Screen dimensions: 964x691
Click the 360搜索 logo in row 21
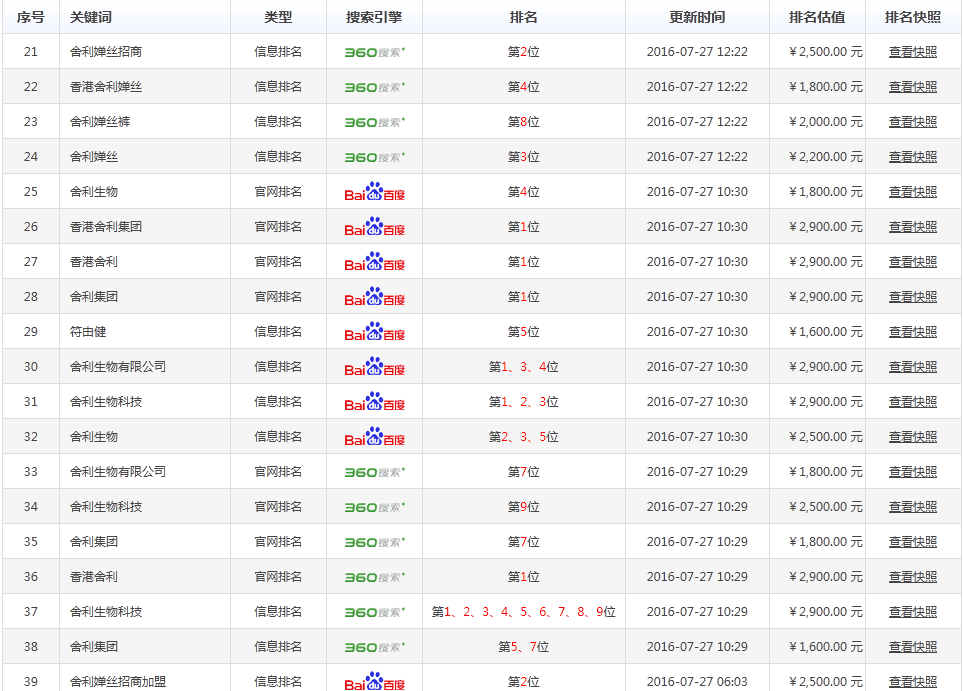374,53
